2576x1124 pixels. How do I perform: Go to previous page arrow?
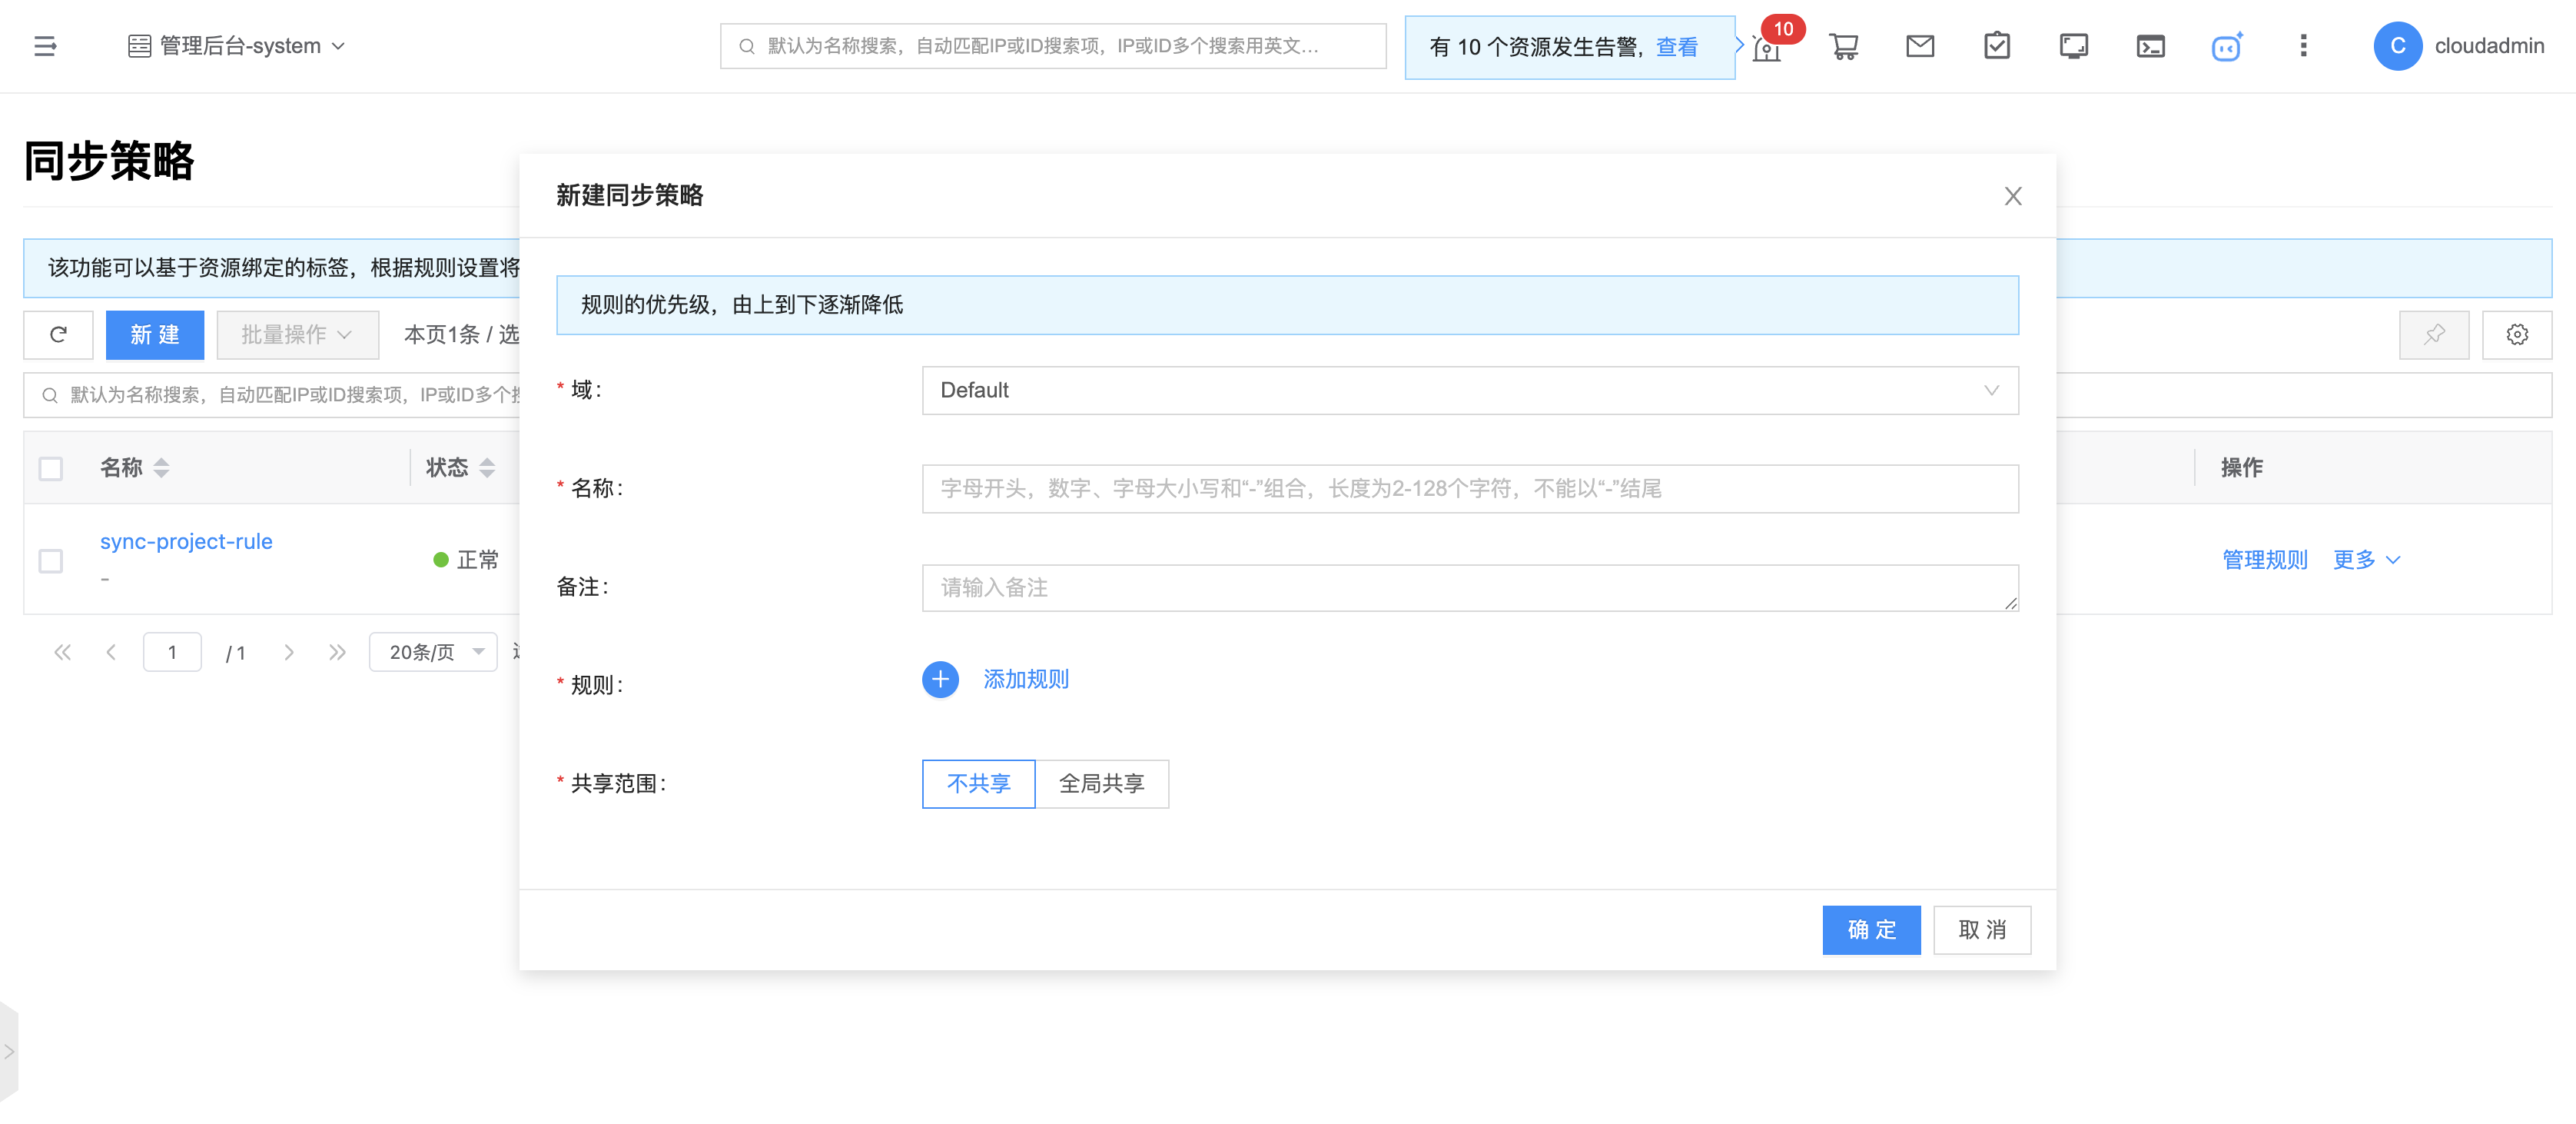[x=111, y=652]
